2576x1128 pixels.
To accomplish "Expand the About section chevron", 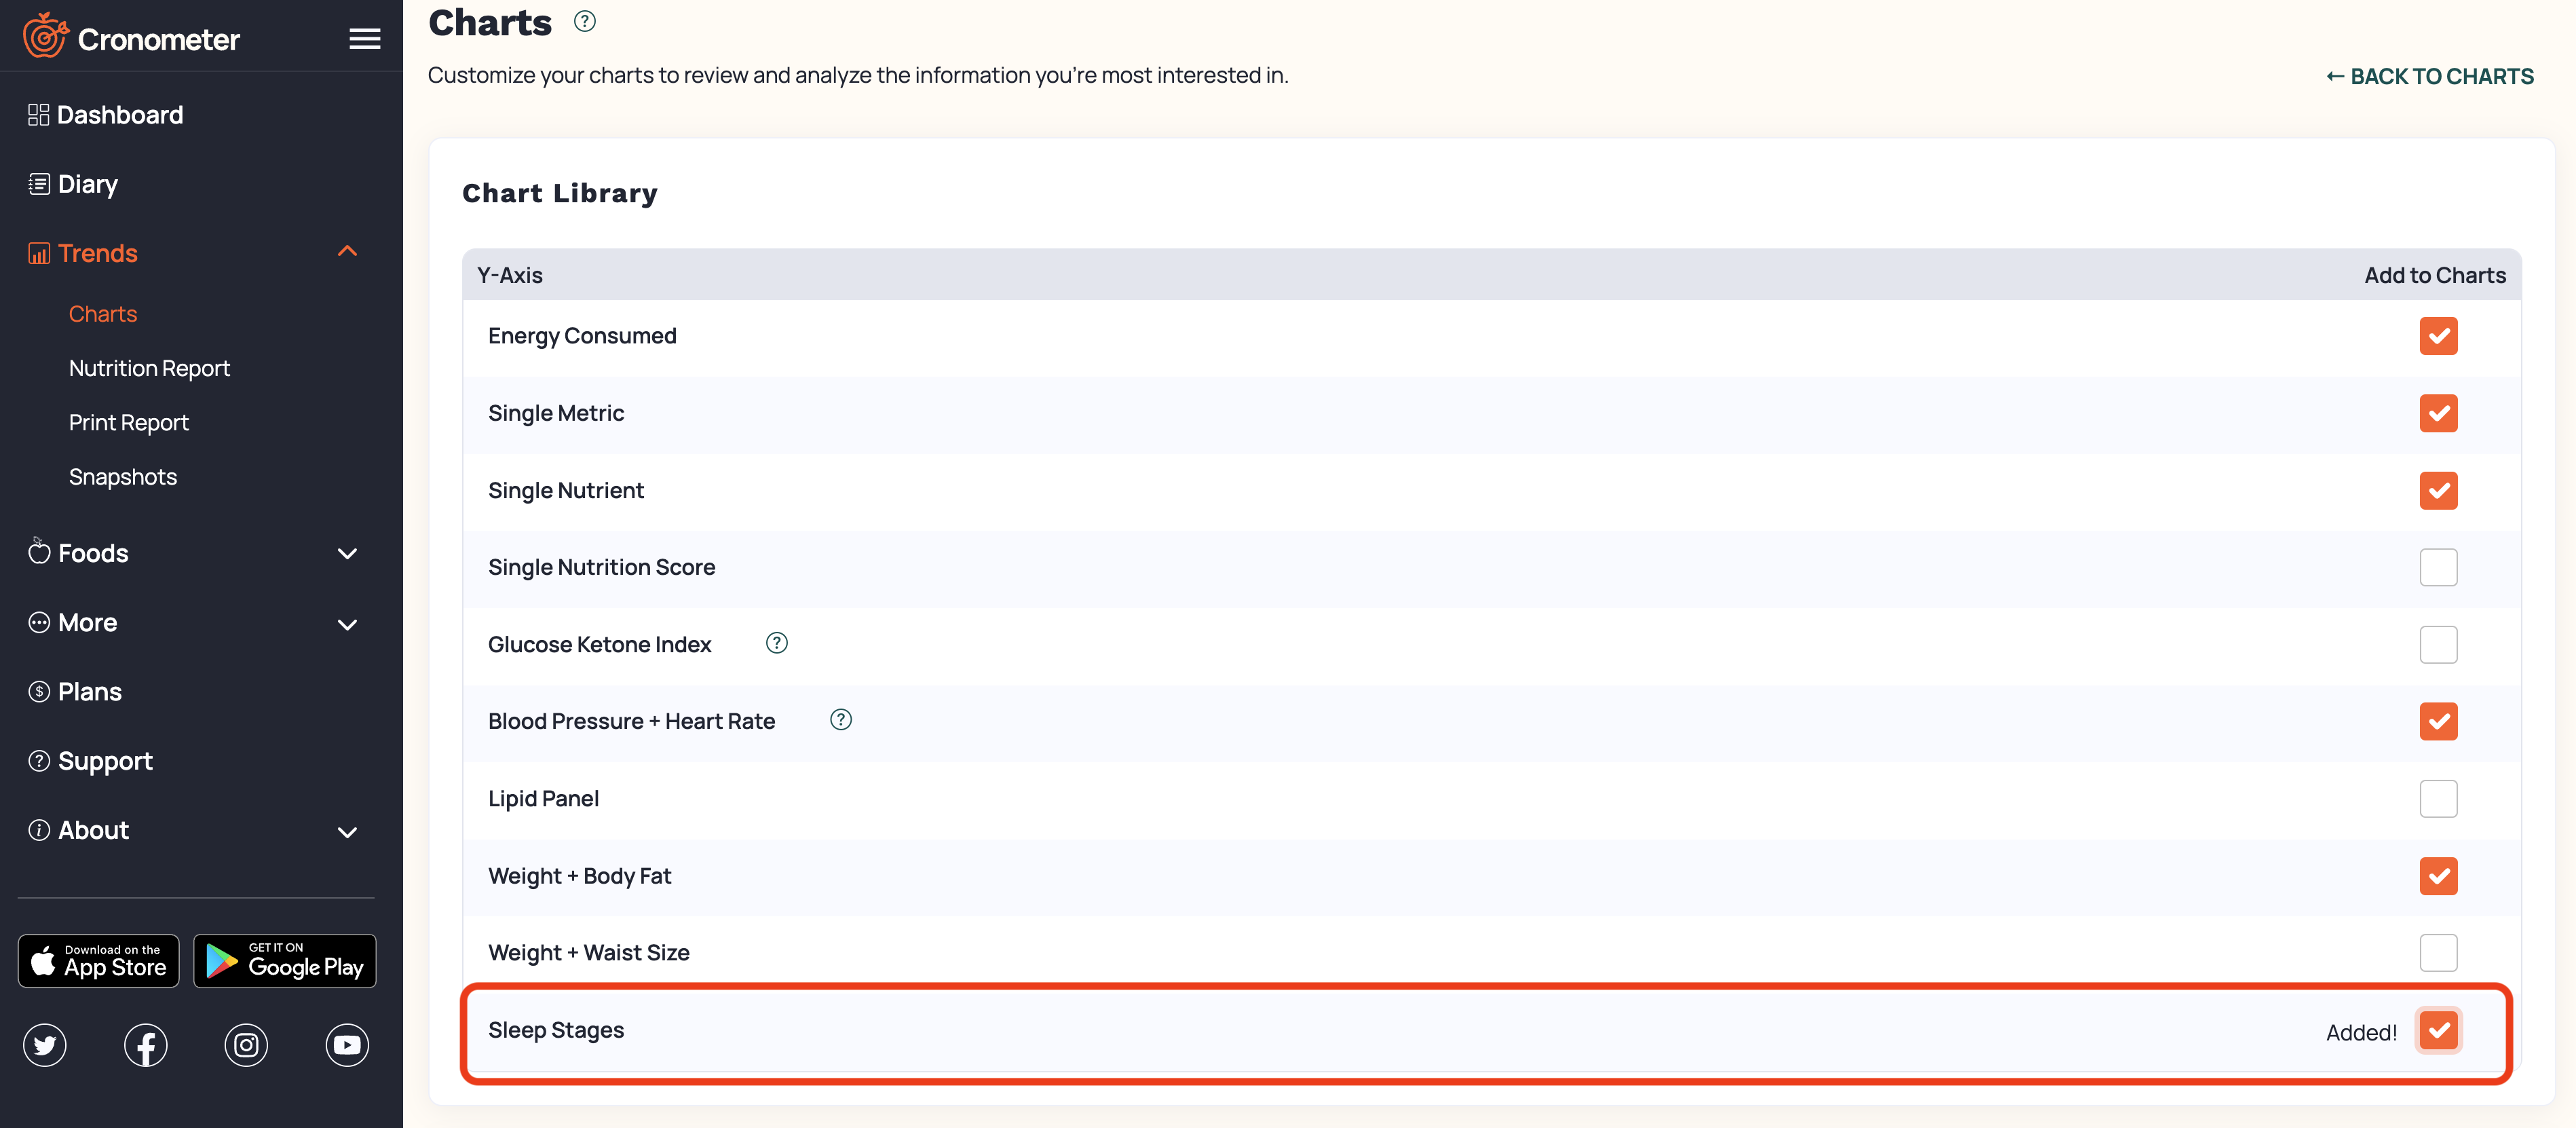I will point(347,832).
